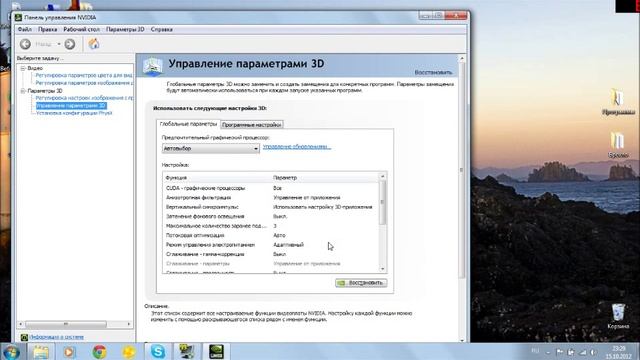
Task: Switch to Skype in the taskbar
Action: click(158, 352)
